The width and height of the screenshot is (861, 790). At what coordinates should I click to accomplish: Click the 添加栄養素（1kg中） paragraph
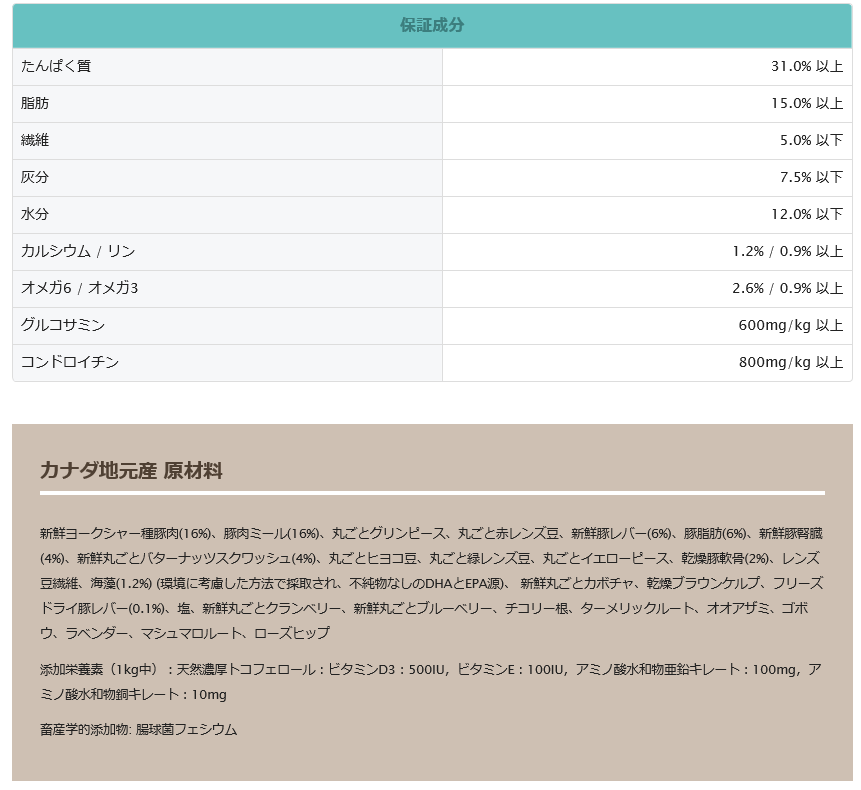click(x=430, y=682)
